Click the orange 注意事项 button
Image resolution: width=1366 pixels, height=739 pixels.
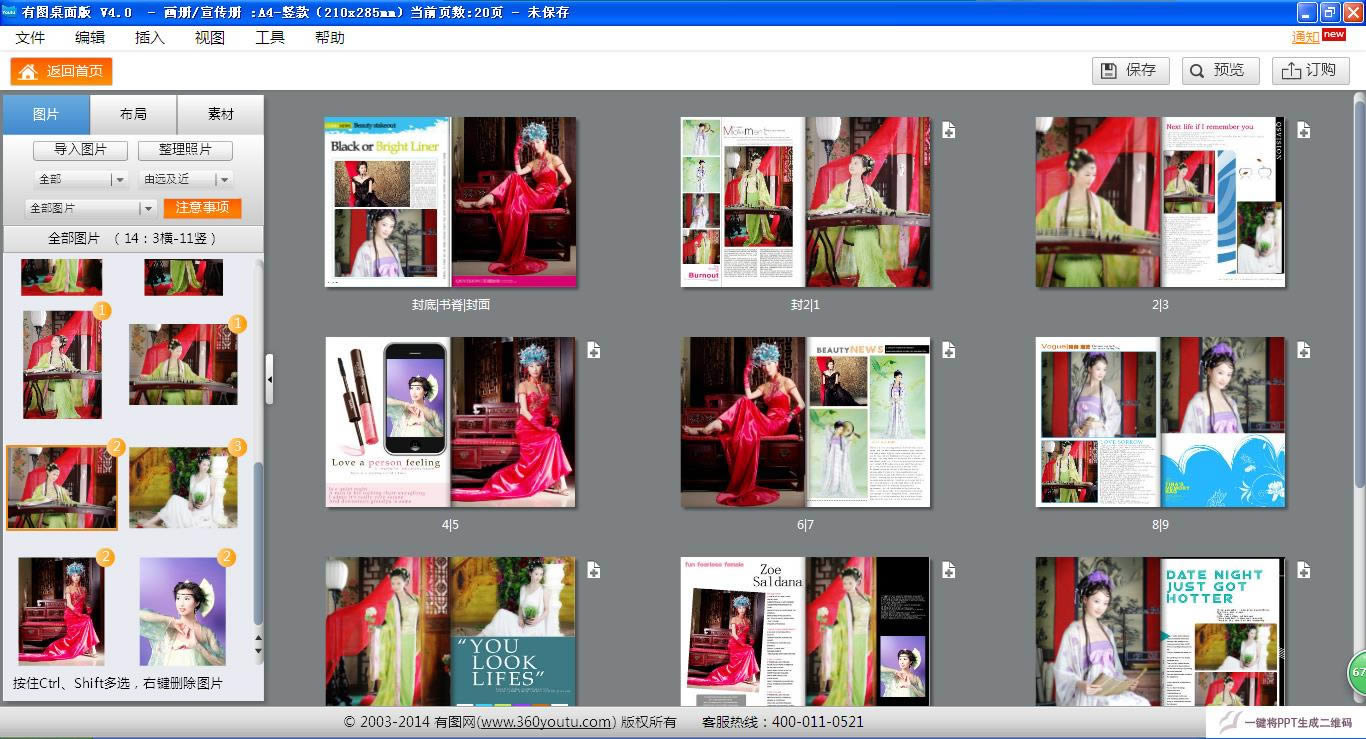coord(203,208)
